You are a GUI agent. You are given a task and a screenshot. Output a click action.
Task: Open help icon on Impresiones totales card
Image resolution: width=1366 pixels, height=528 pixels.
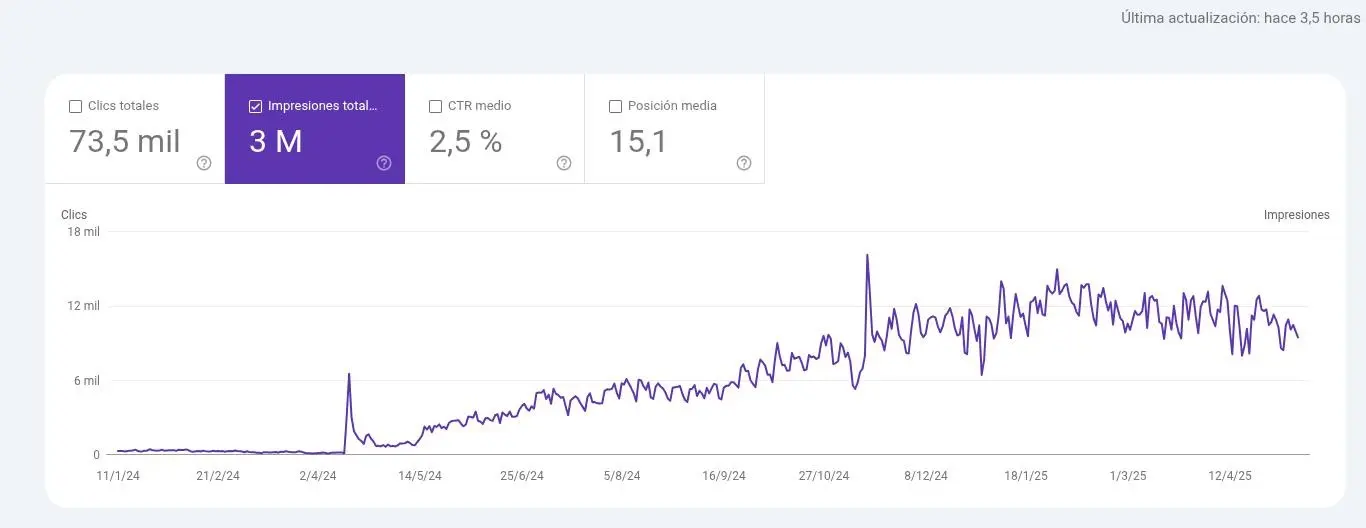click(x=384, y=163)
